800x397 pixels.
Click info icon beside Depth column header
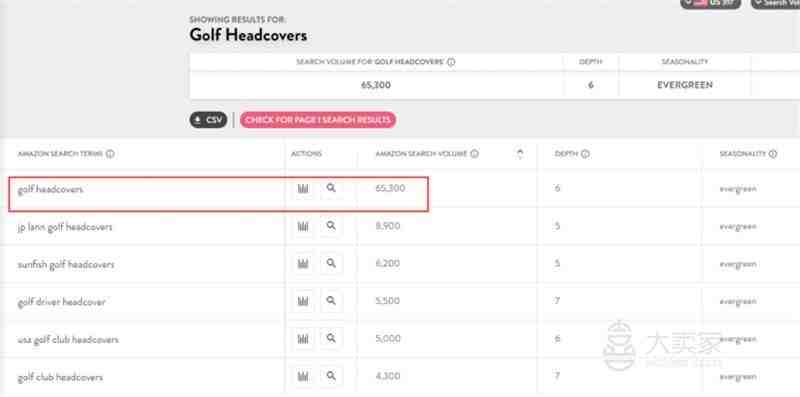(585, 154)
